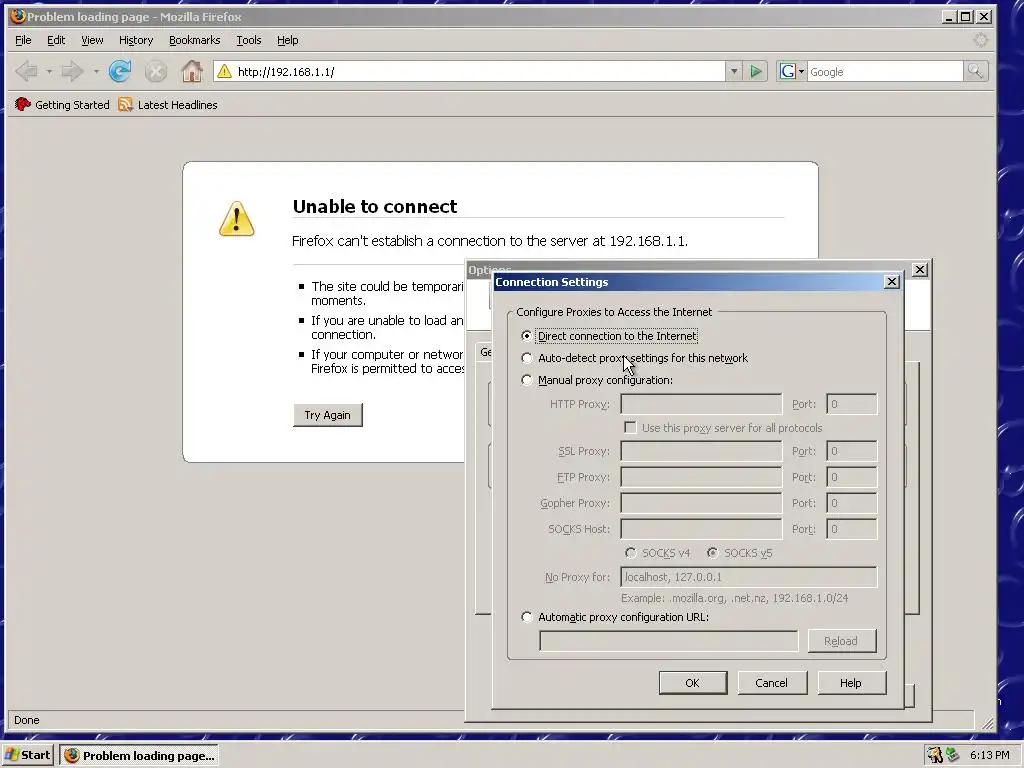
Task: Open the address bar history dropdown
Action: [x=734, y=71]
